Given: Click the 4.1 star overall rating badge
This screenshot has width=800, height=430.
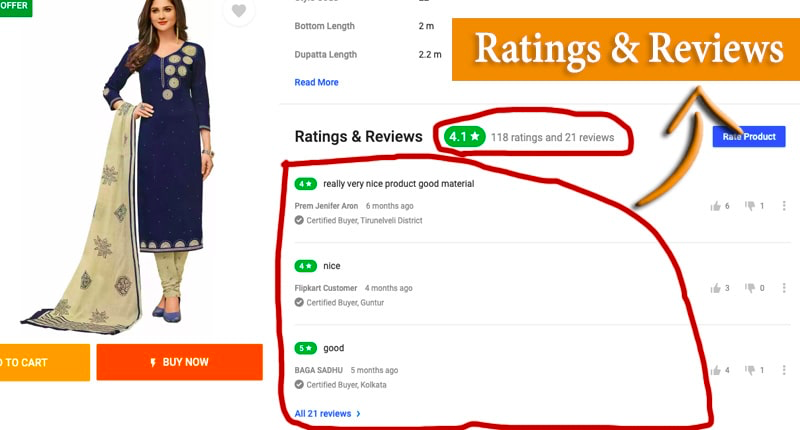Looking at the screenshot, I should (x=464, y=137).
